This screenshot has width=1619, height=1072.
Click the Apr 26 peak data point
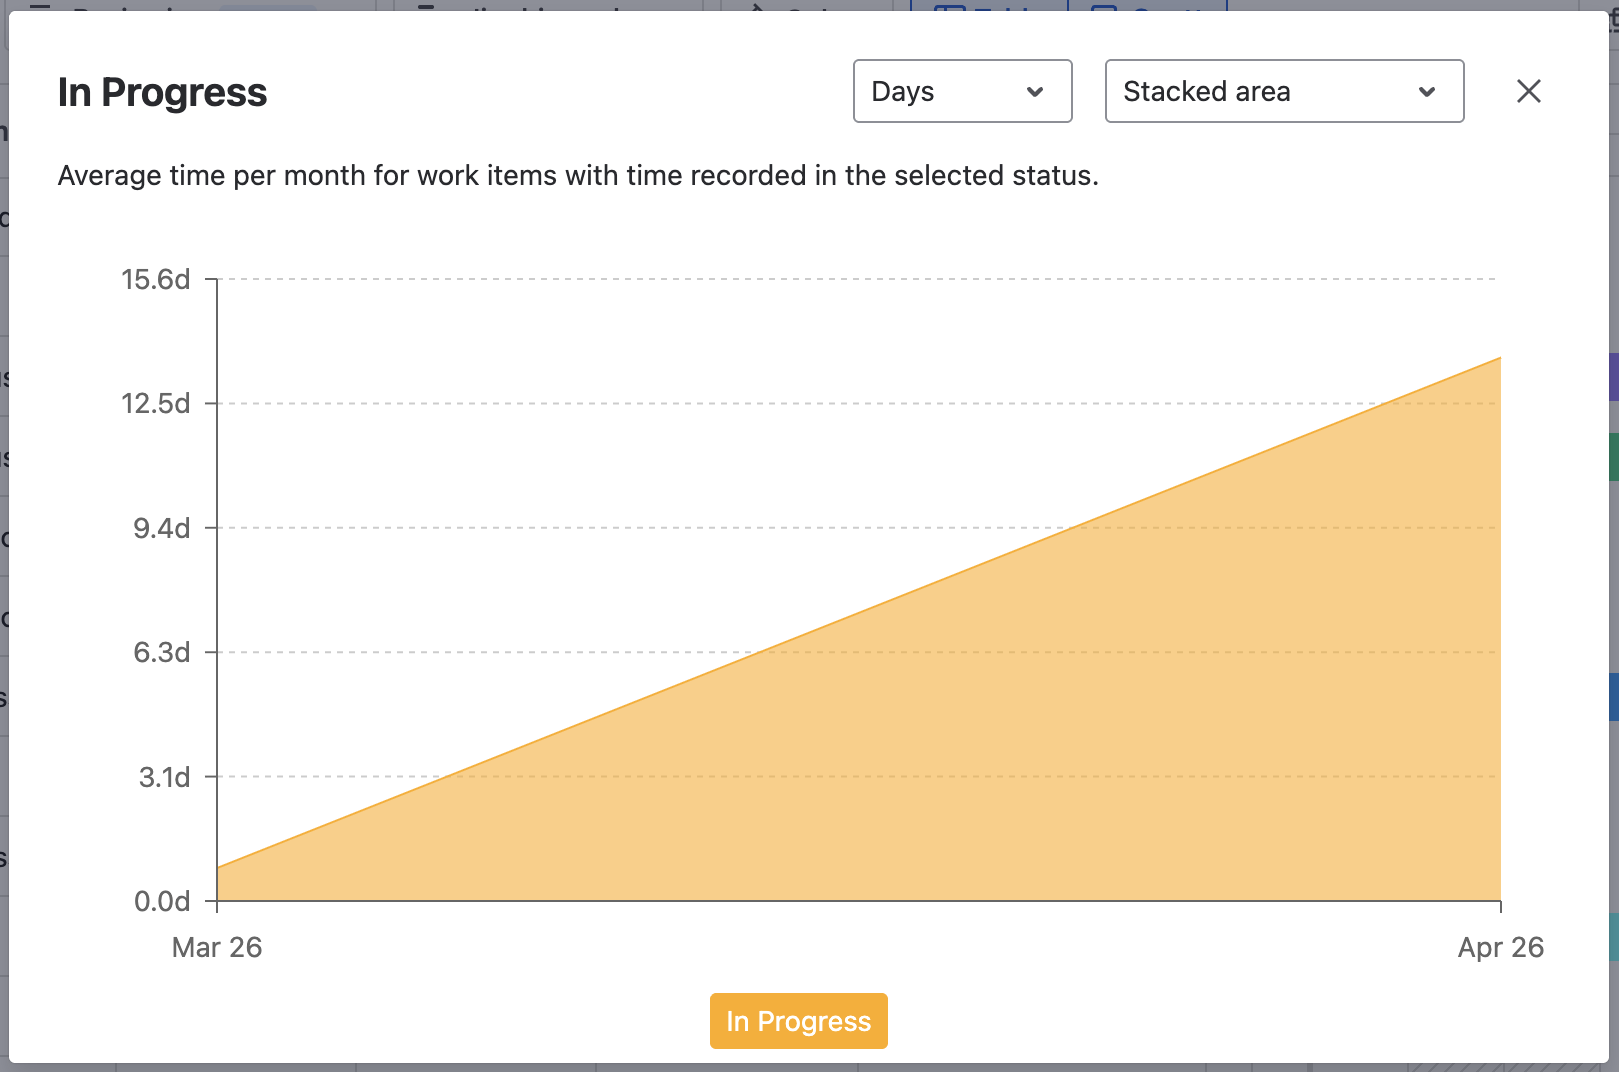pos(1500,358)
